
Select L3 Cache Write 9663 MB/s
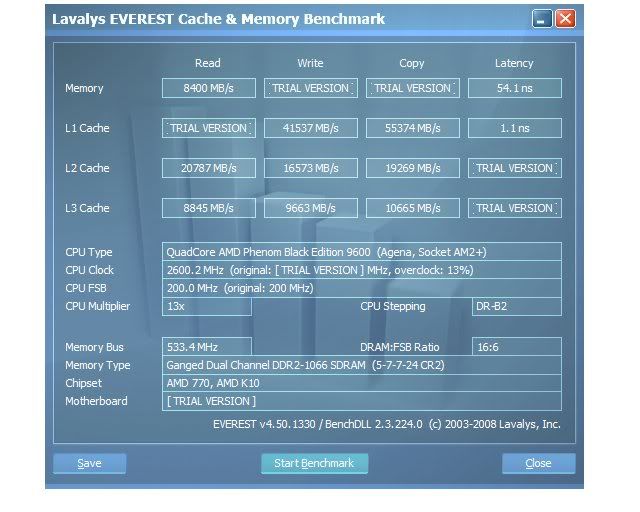click(311, 208)
